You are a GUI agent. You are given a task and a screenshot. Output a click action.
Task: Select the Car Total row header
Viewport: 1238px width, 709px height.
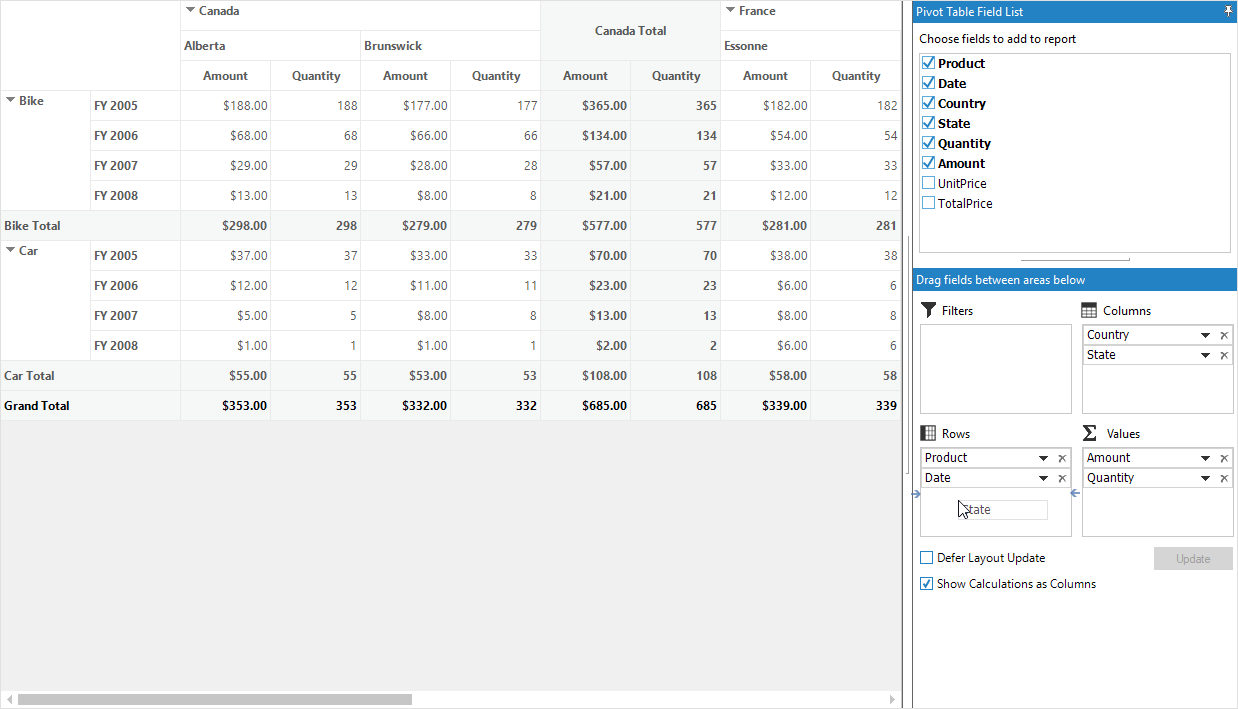[90, 376]
